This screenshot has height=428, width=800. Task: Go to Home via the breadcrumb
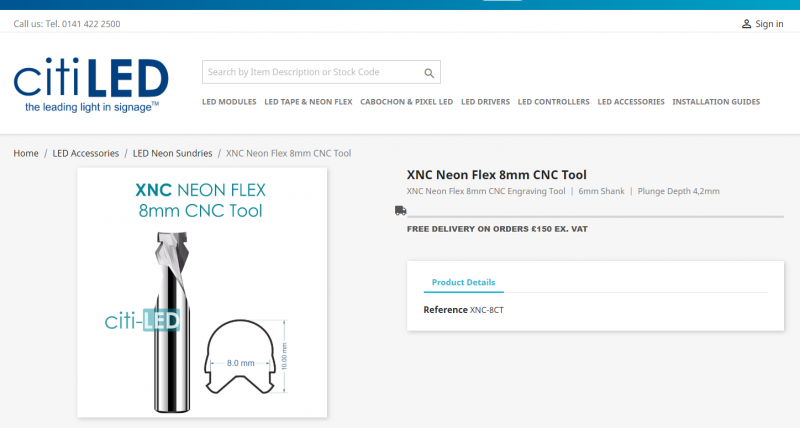pos(26,153)
